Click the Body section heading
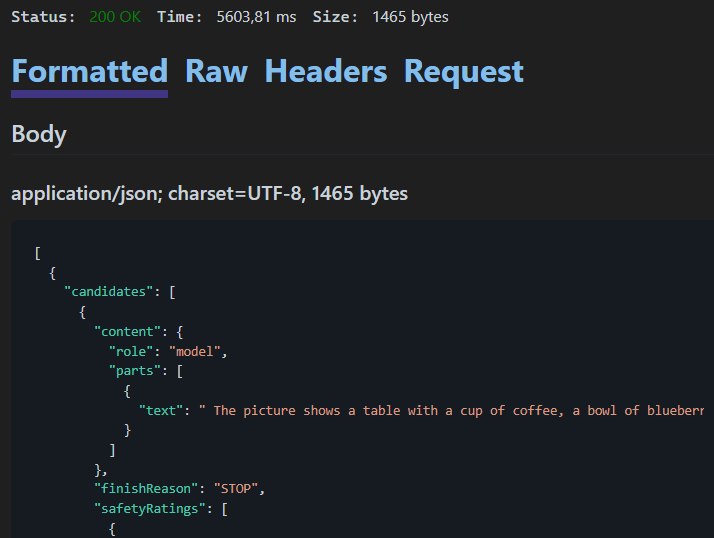The height and width of the screenshot is (538, 714). tap(39, 134)
